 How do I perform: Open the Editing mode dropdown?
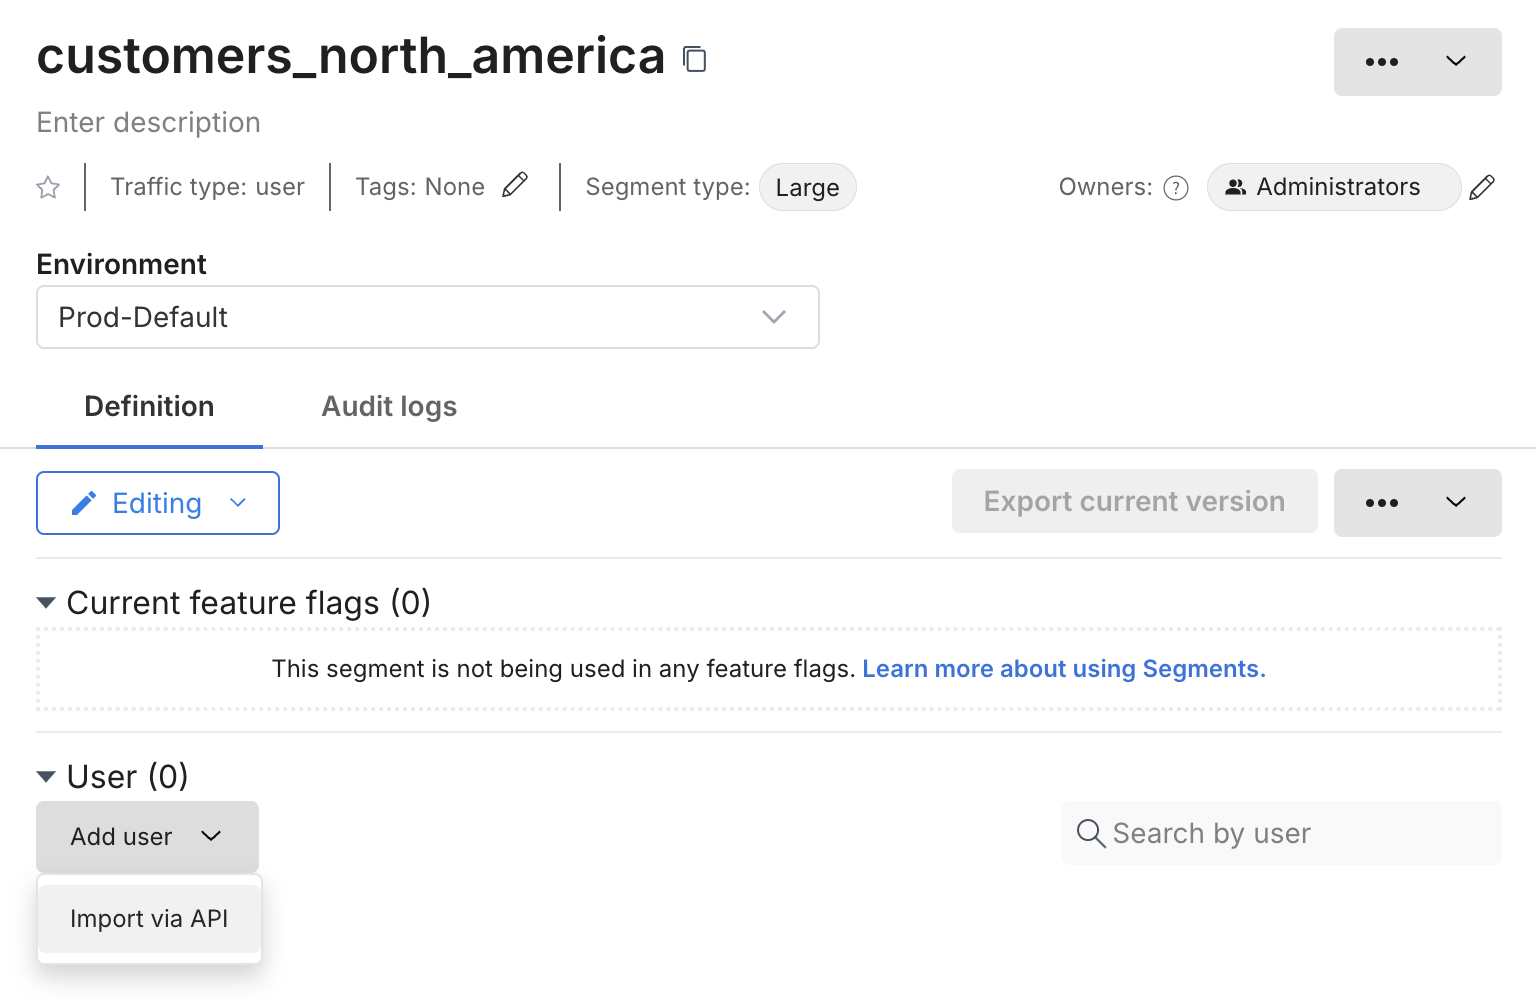pyautogui.click(x=158, y=503)
